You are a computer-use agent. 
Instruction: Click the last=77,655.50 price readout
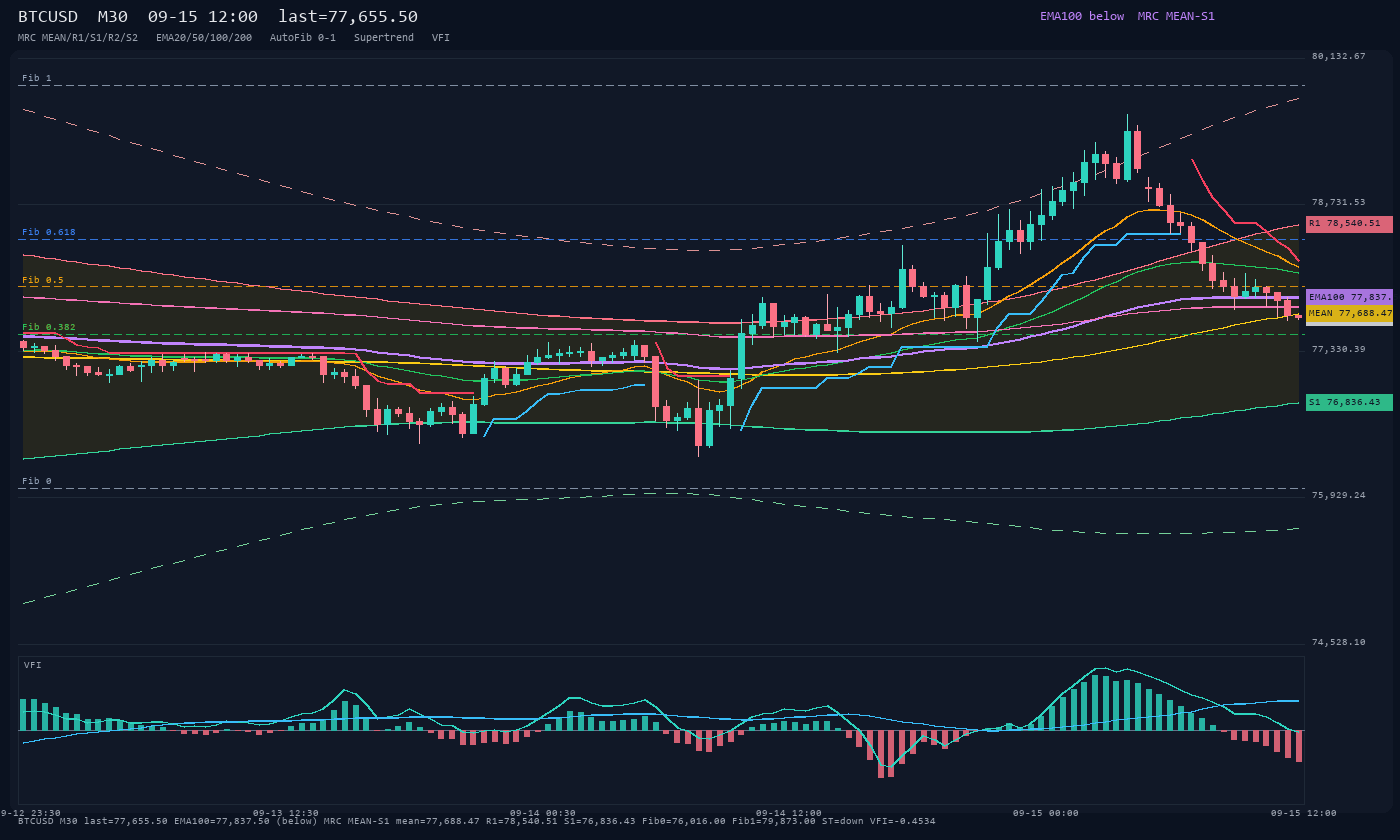348,17
